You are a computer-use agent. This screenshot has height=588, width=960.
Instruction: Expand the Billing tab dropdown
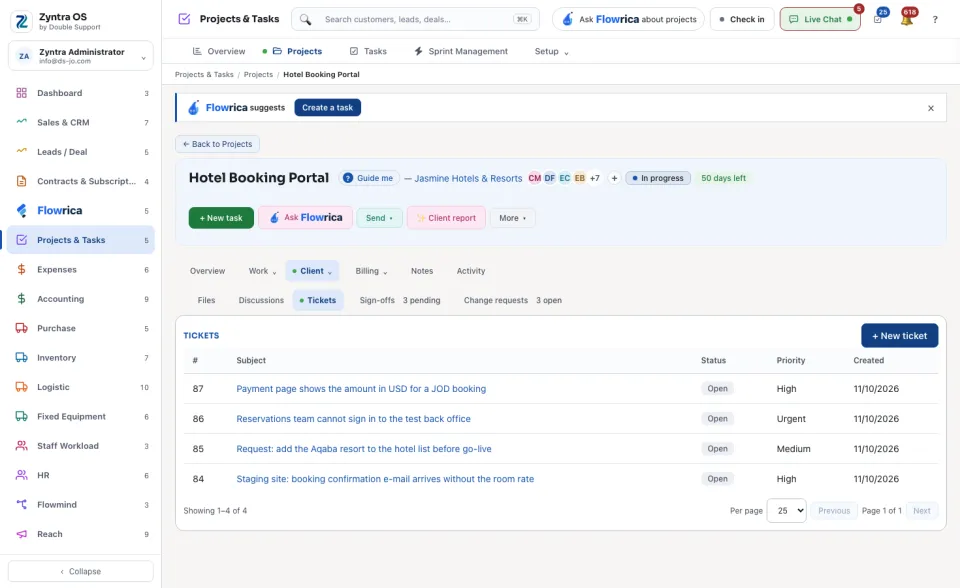pos(371,271)
